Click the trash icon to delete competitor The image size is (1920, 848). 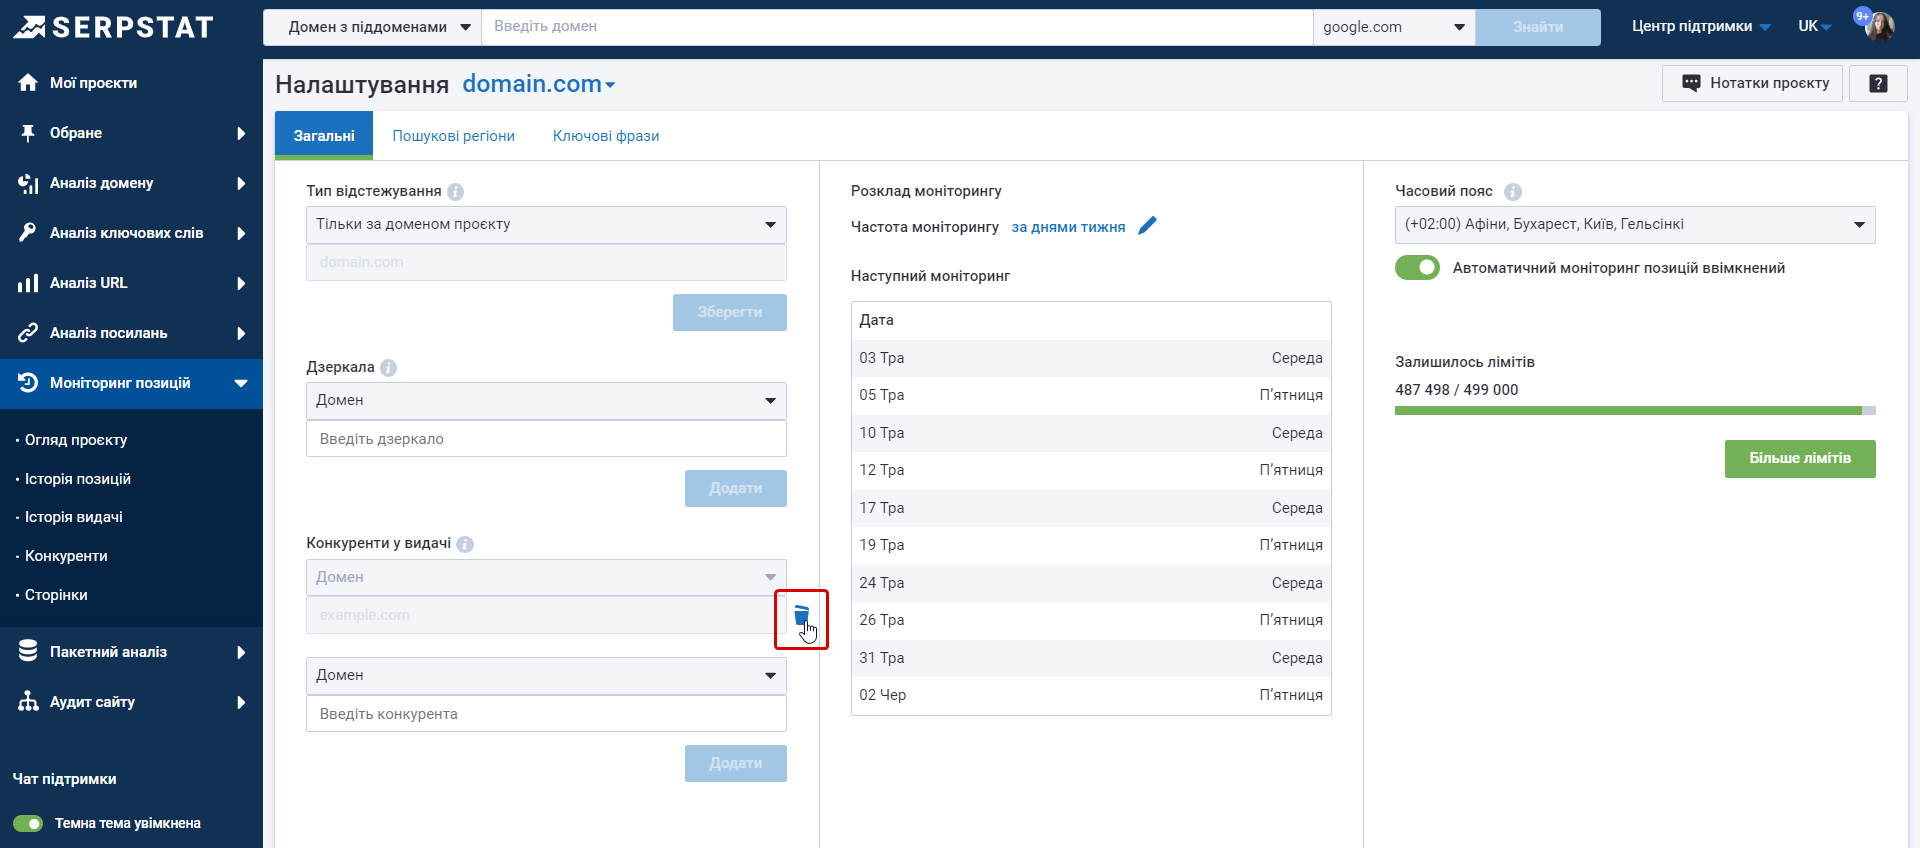(801, 616)
